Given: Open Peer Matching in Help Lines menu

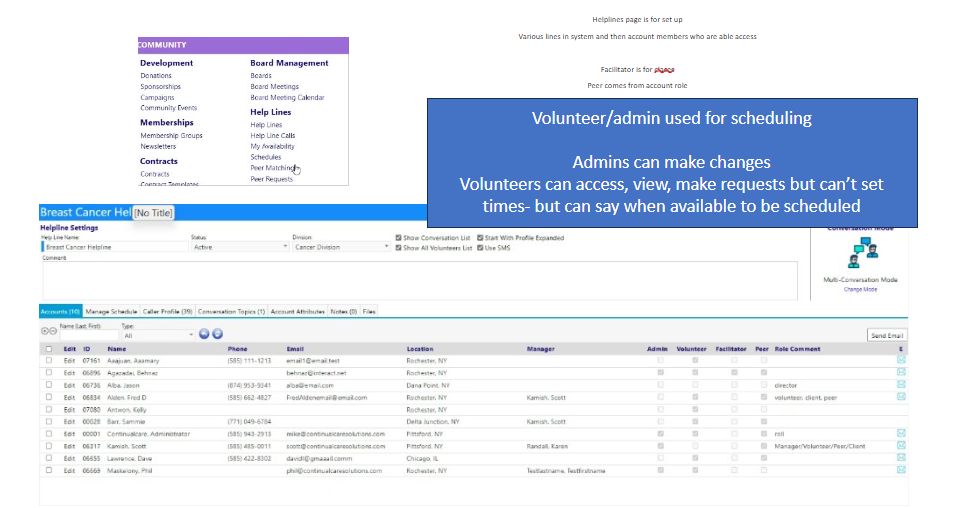Looking at the screenshot, I should [x=272, y=168].
